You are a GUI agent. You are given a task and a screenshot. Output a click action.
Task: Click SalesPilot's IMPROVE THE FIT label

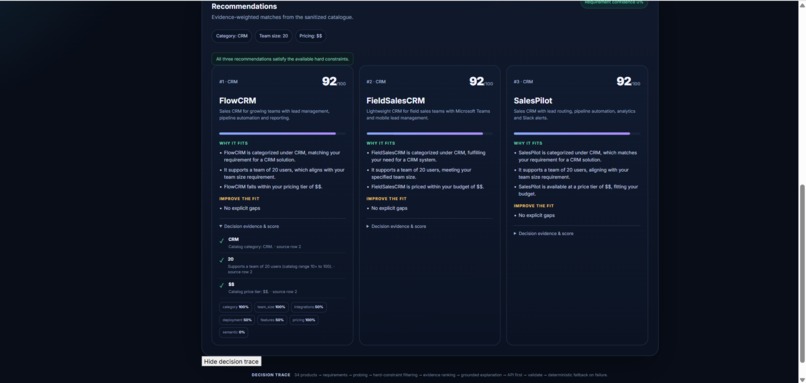click(534, 206)
